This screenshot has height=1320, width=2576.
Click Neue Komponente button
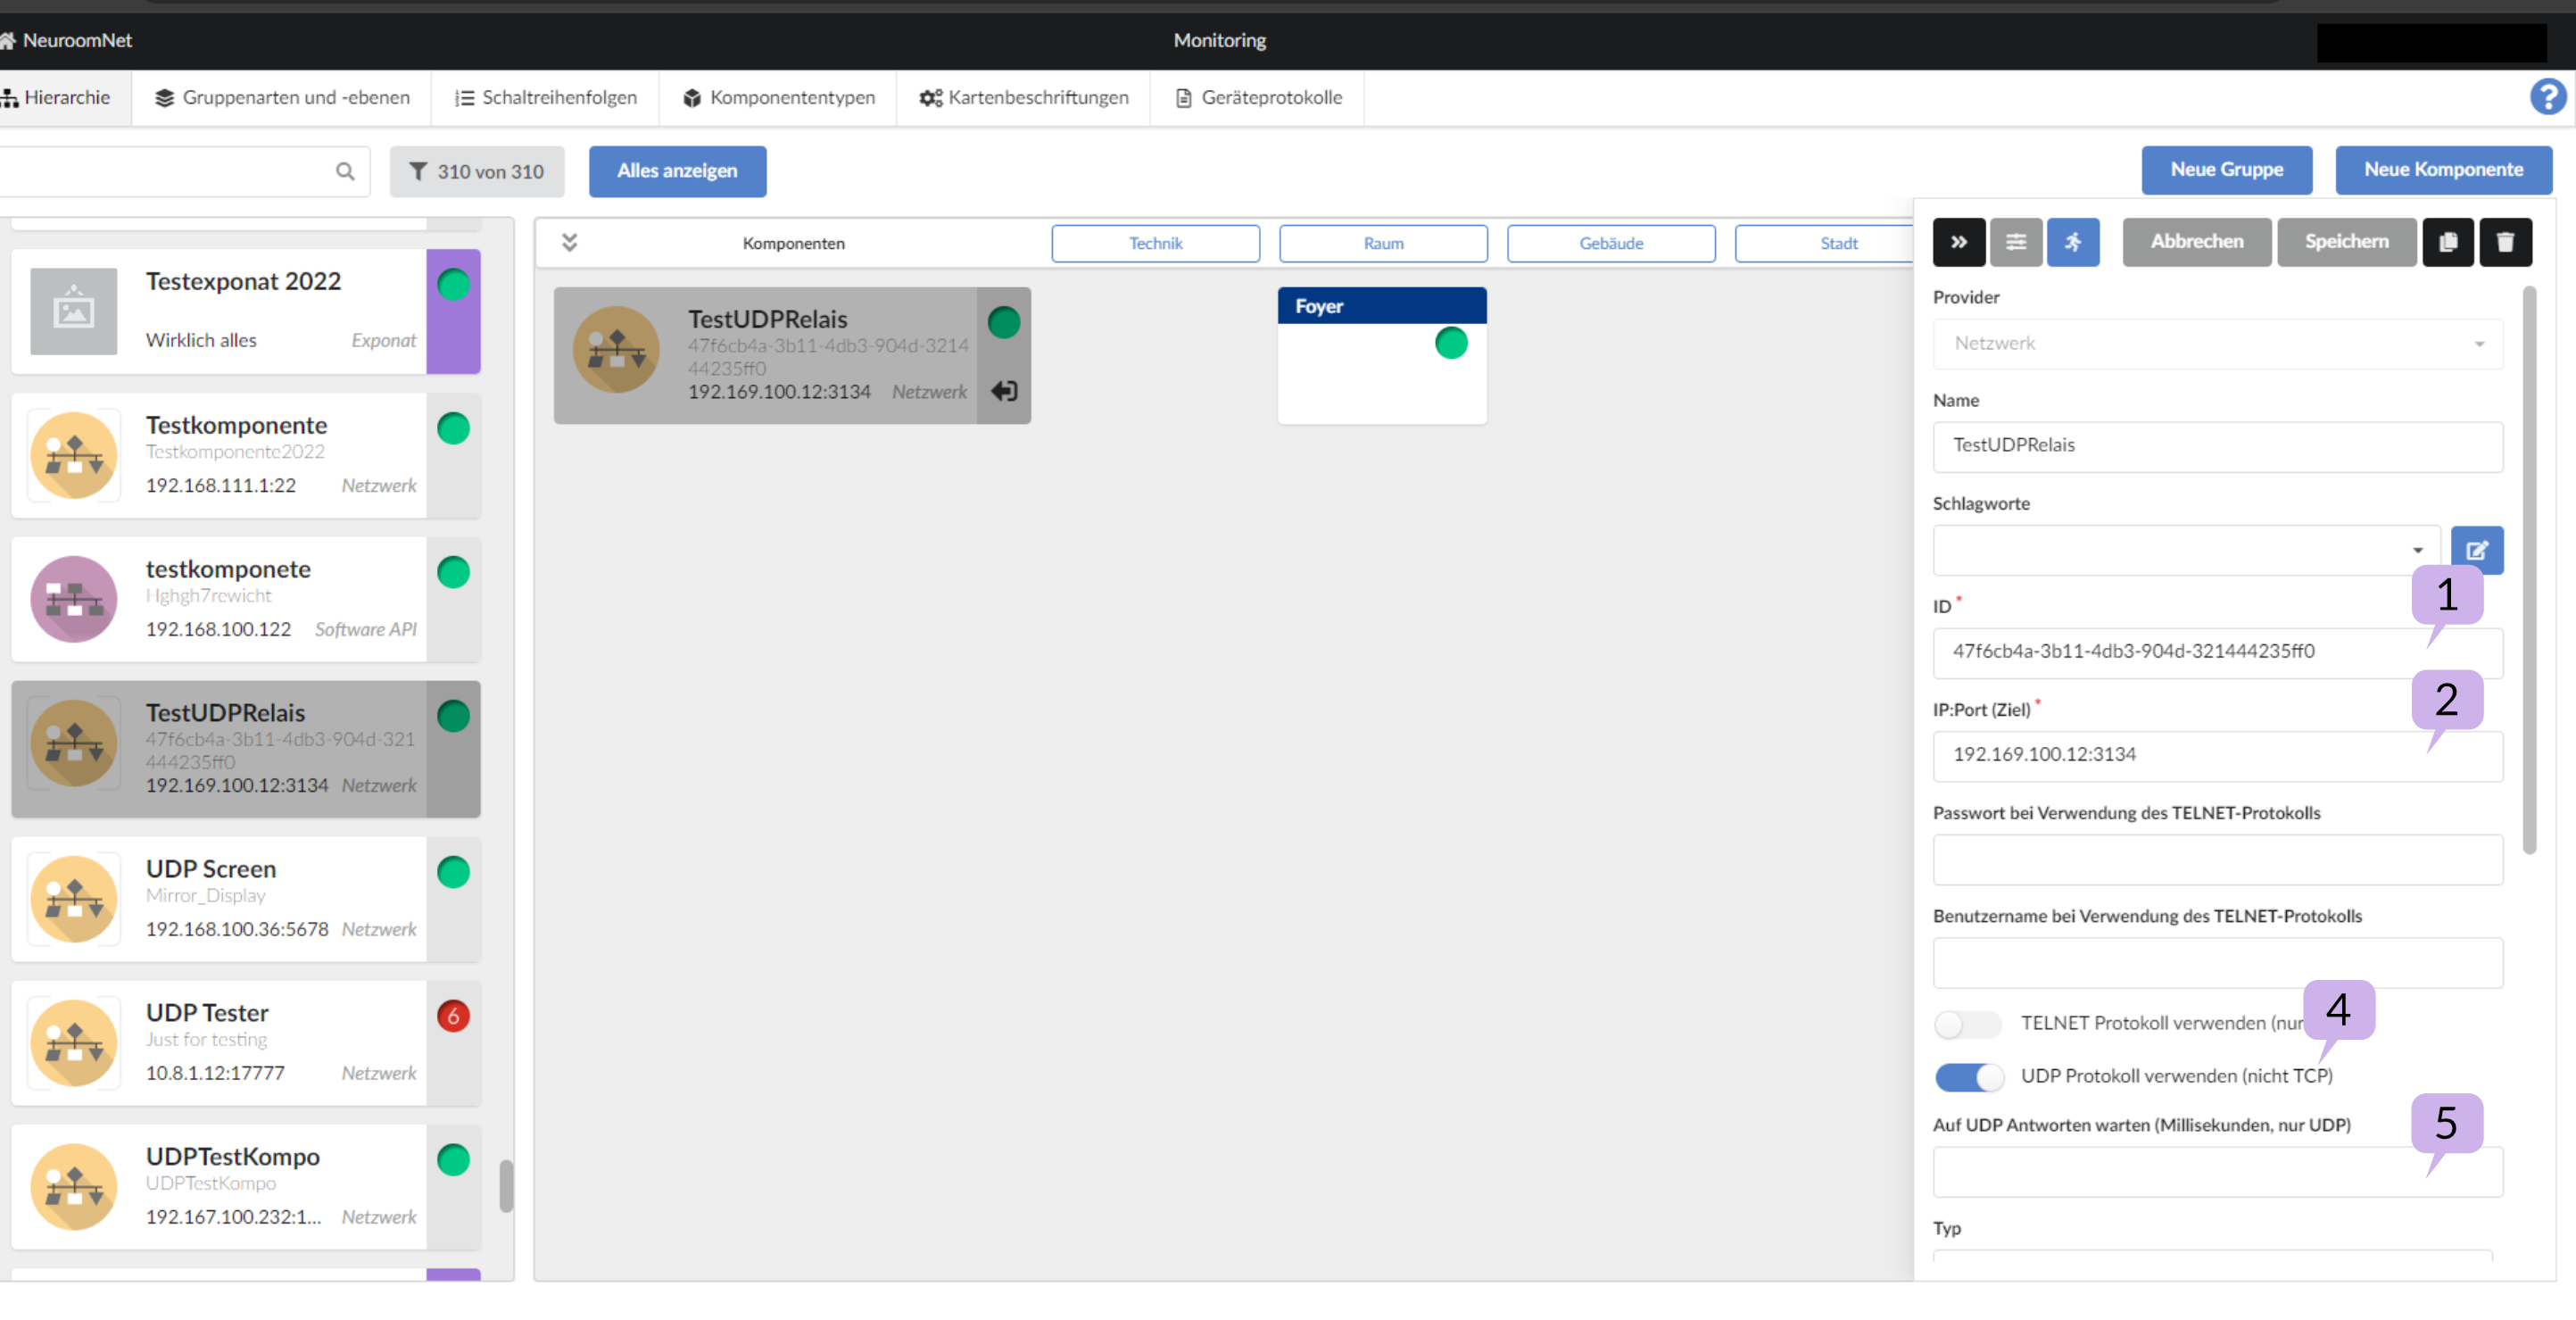[2442, 170]
